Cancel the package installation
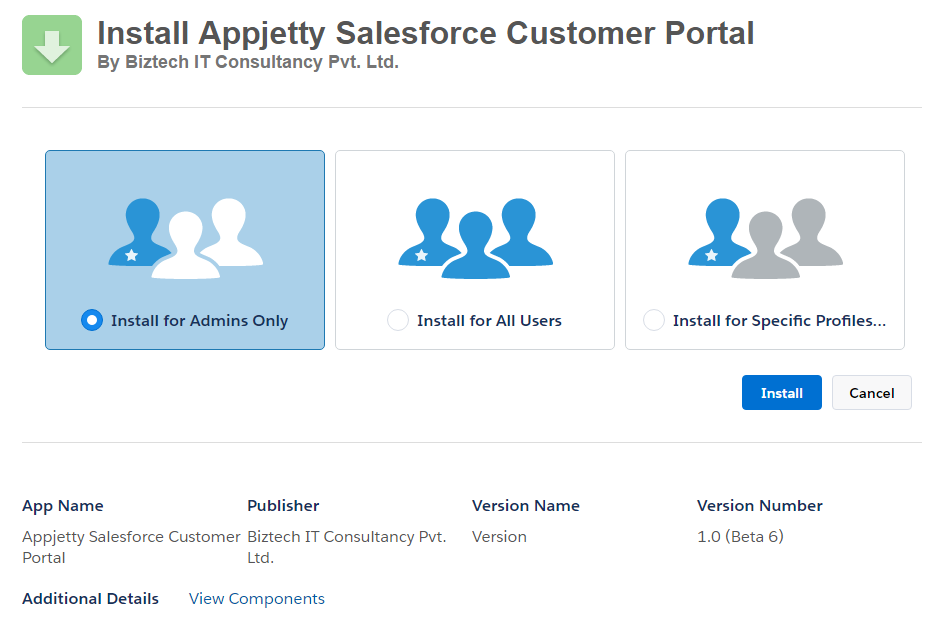939x620 pixels. coord(871,393)
